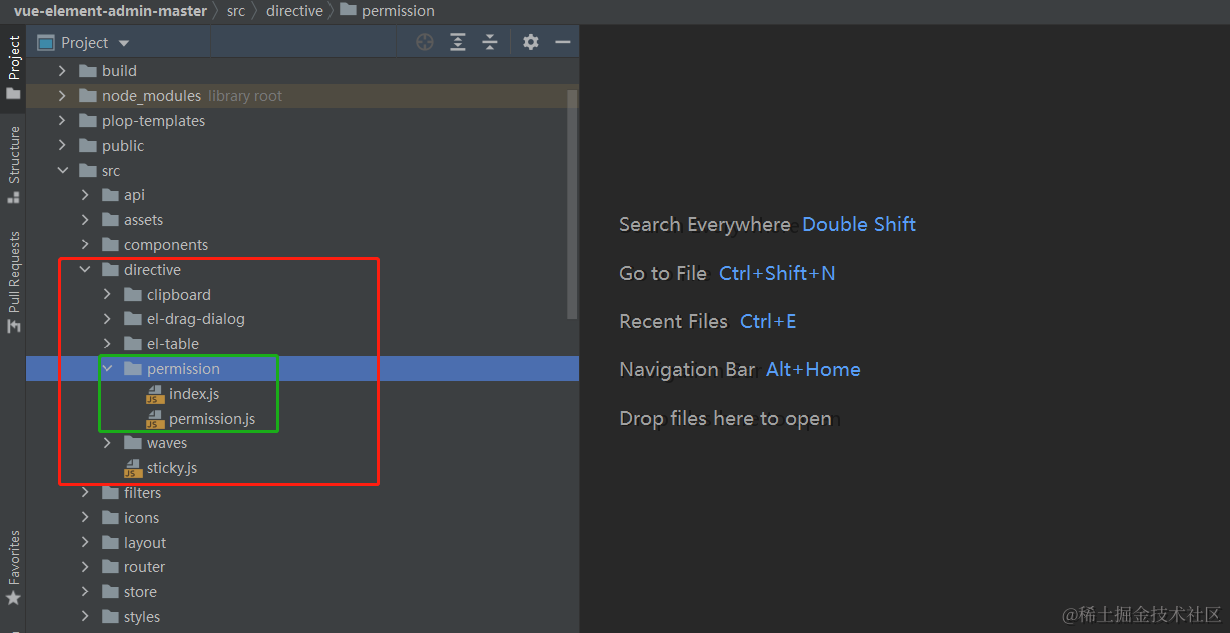Open the Favorites side tab
This screenshot has height=633, width=1230.
point(13,567)
